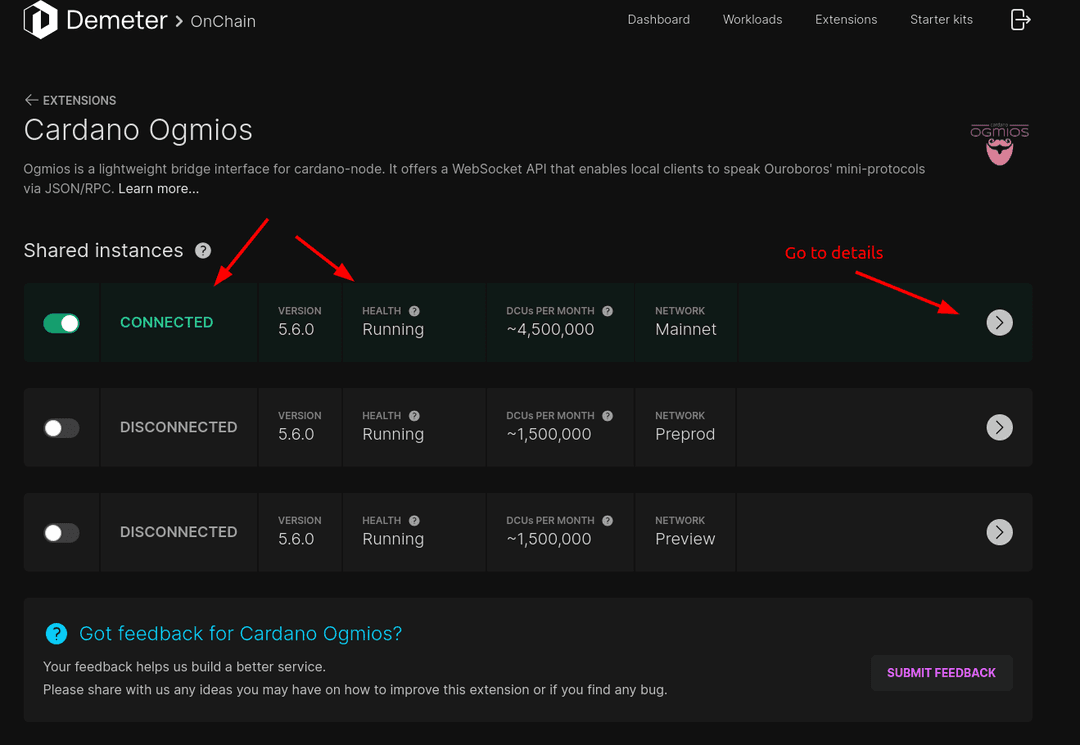Click version 5.6.0 in Preview row

[296, 538]
